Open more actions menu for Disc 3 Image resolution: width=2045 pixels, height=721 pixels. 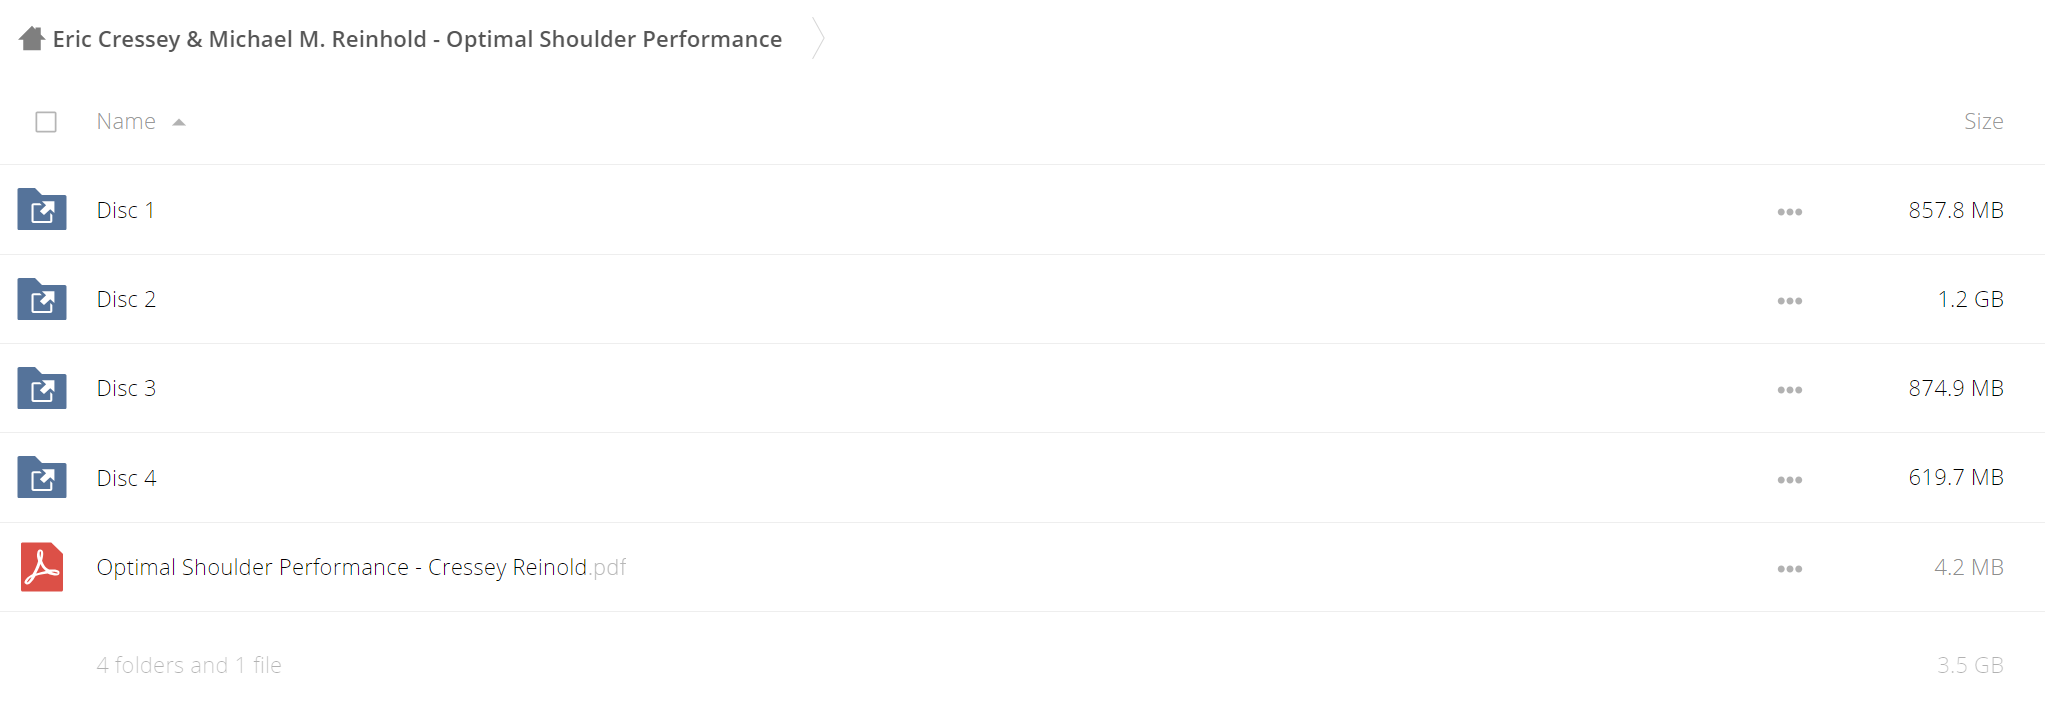[x=1790, y=390]
